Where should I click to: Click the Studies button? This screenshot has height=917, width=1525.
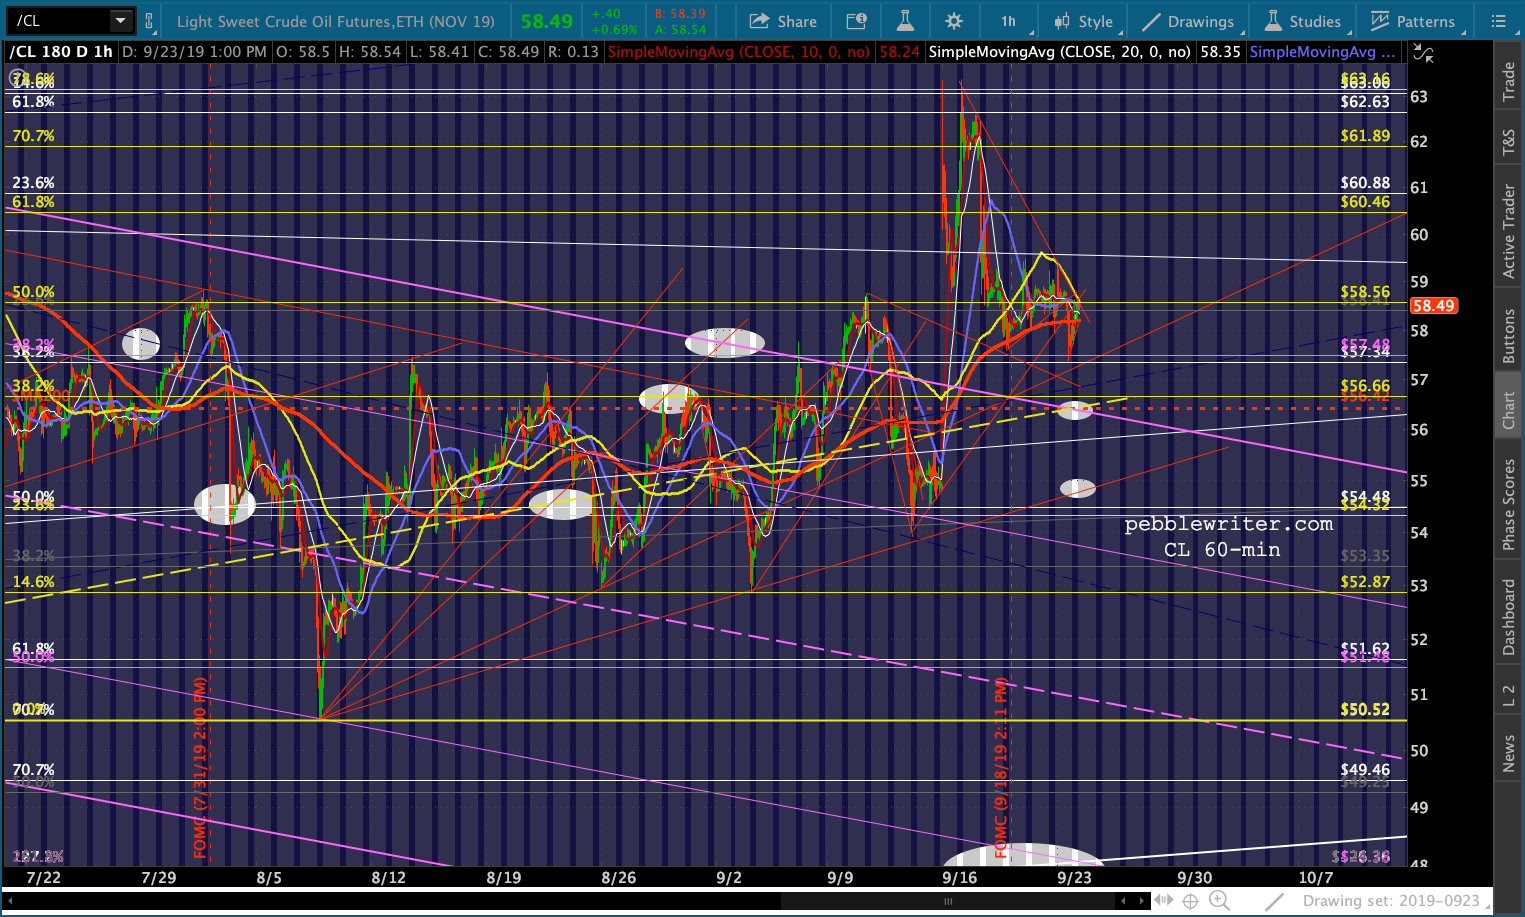point(1303,21)
